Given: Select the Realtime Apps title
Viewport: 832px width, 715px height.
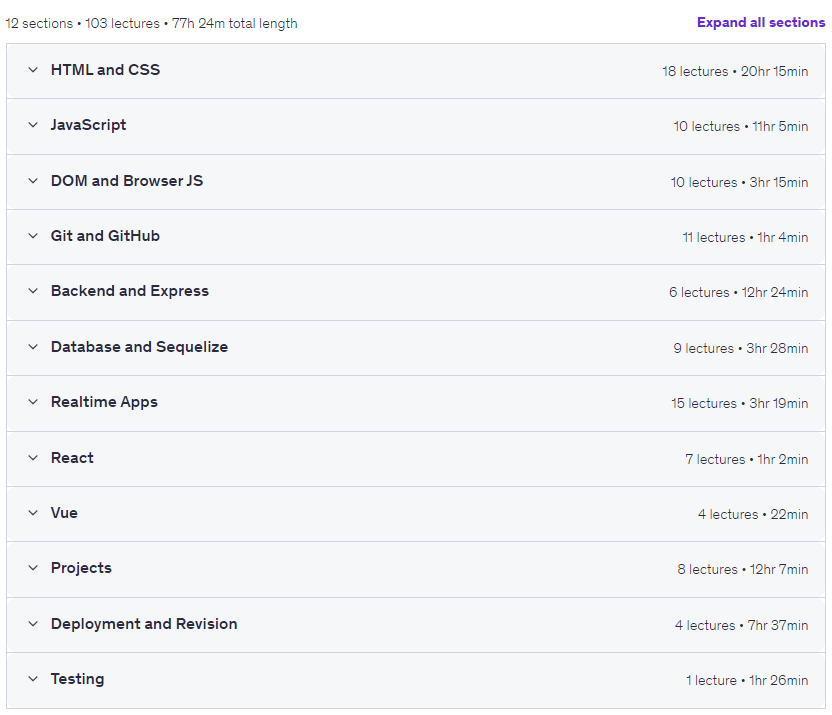Looking at the screenshot, I should pyautogui.click(x=104, y=402).
